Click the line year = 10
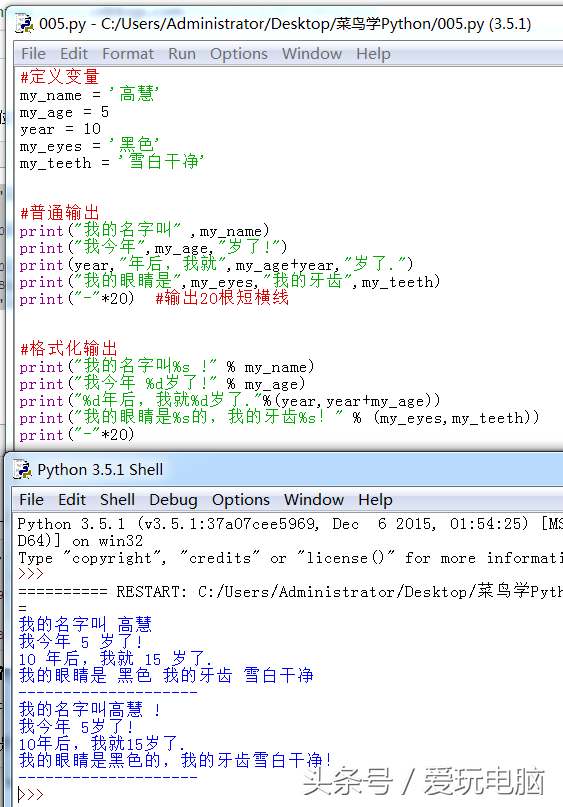 click(x=61, y=129)
